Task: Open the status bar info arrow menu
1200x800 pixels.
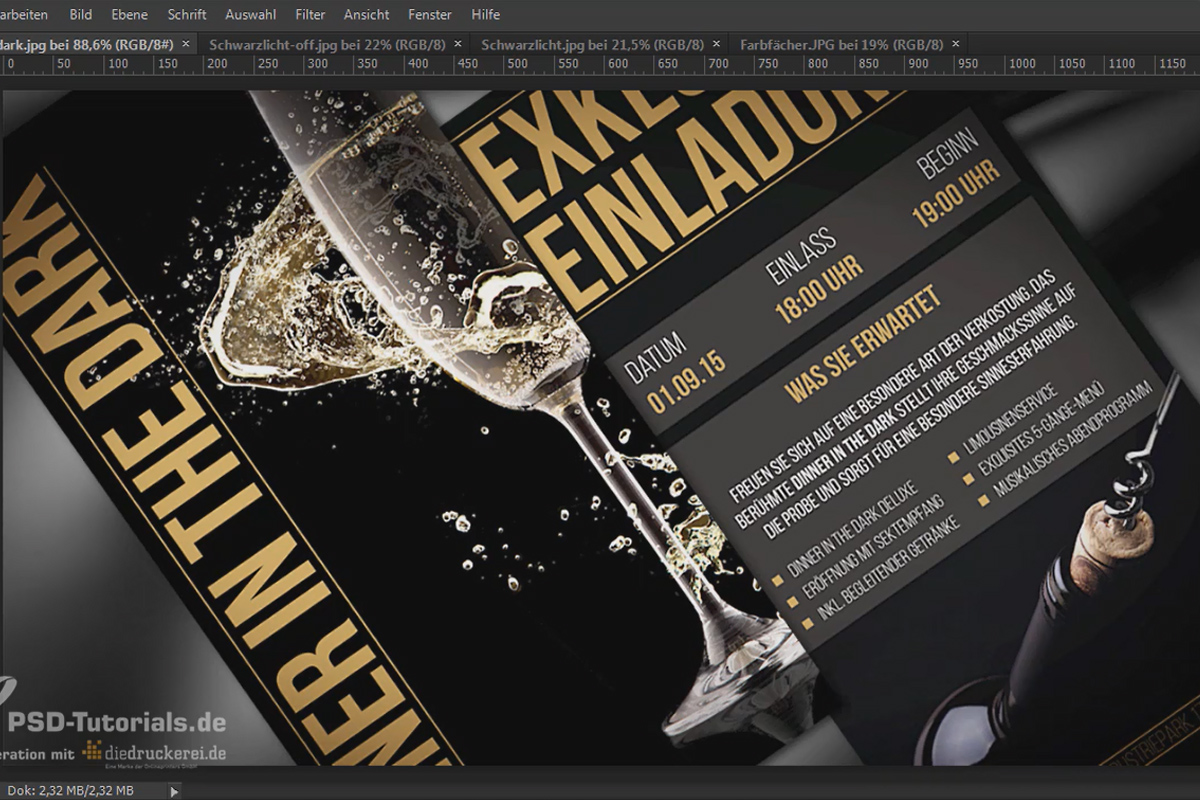Action: click(176, 790)
